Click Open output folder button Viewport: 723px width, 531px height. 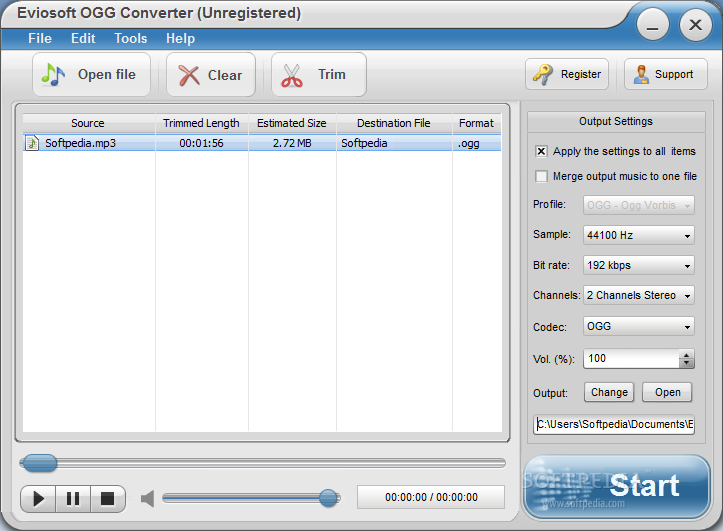tap(667, 392)
